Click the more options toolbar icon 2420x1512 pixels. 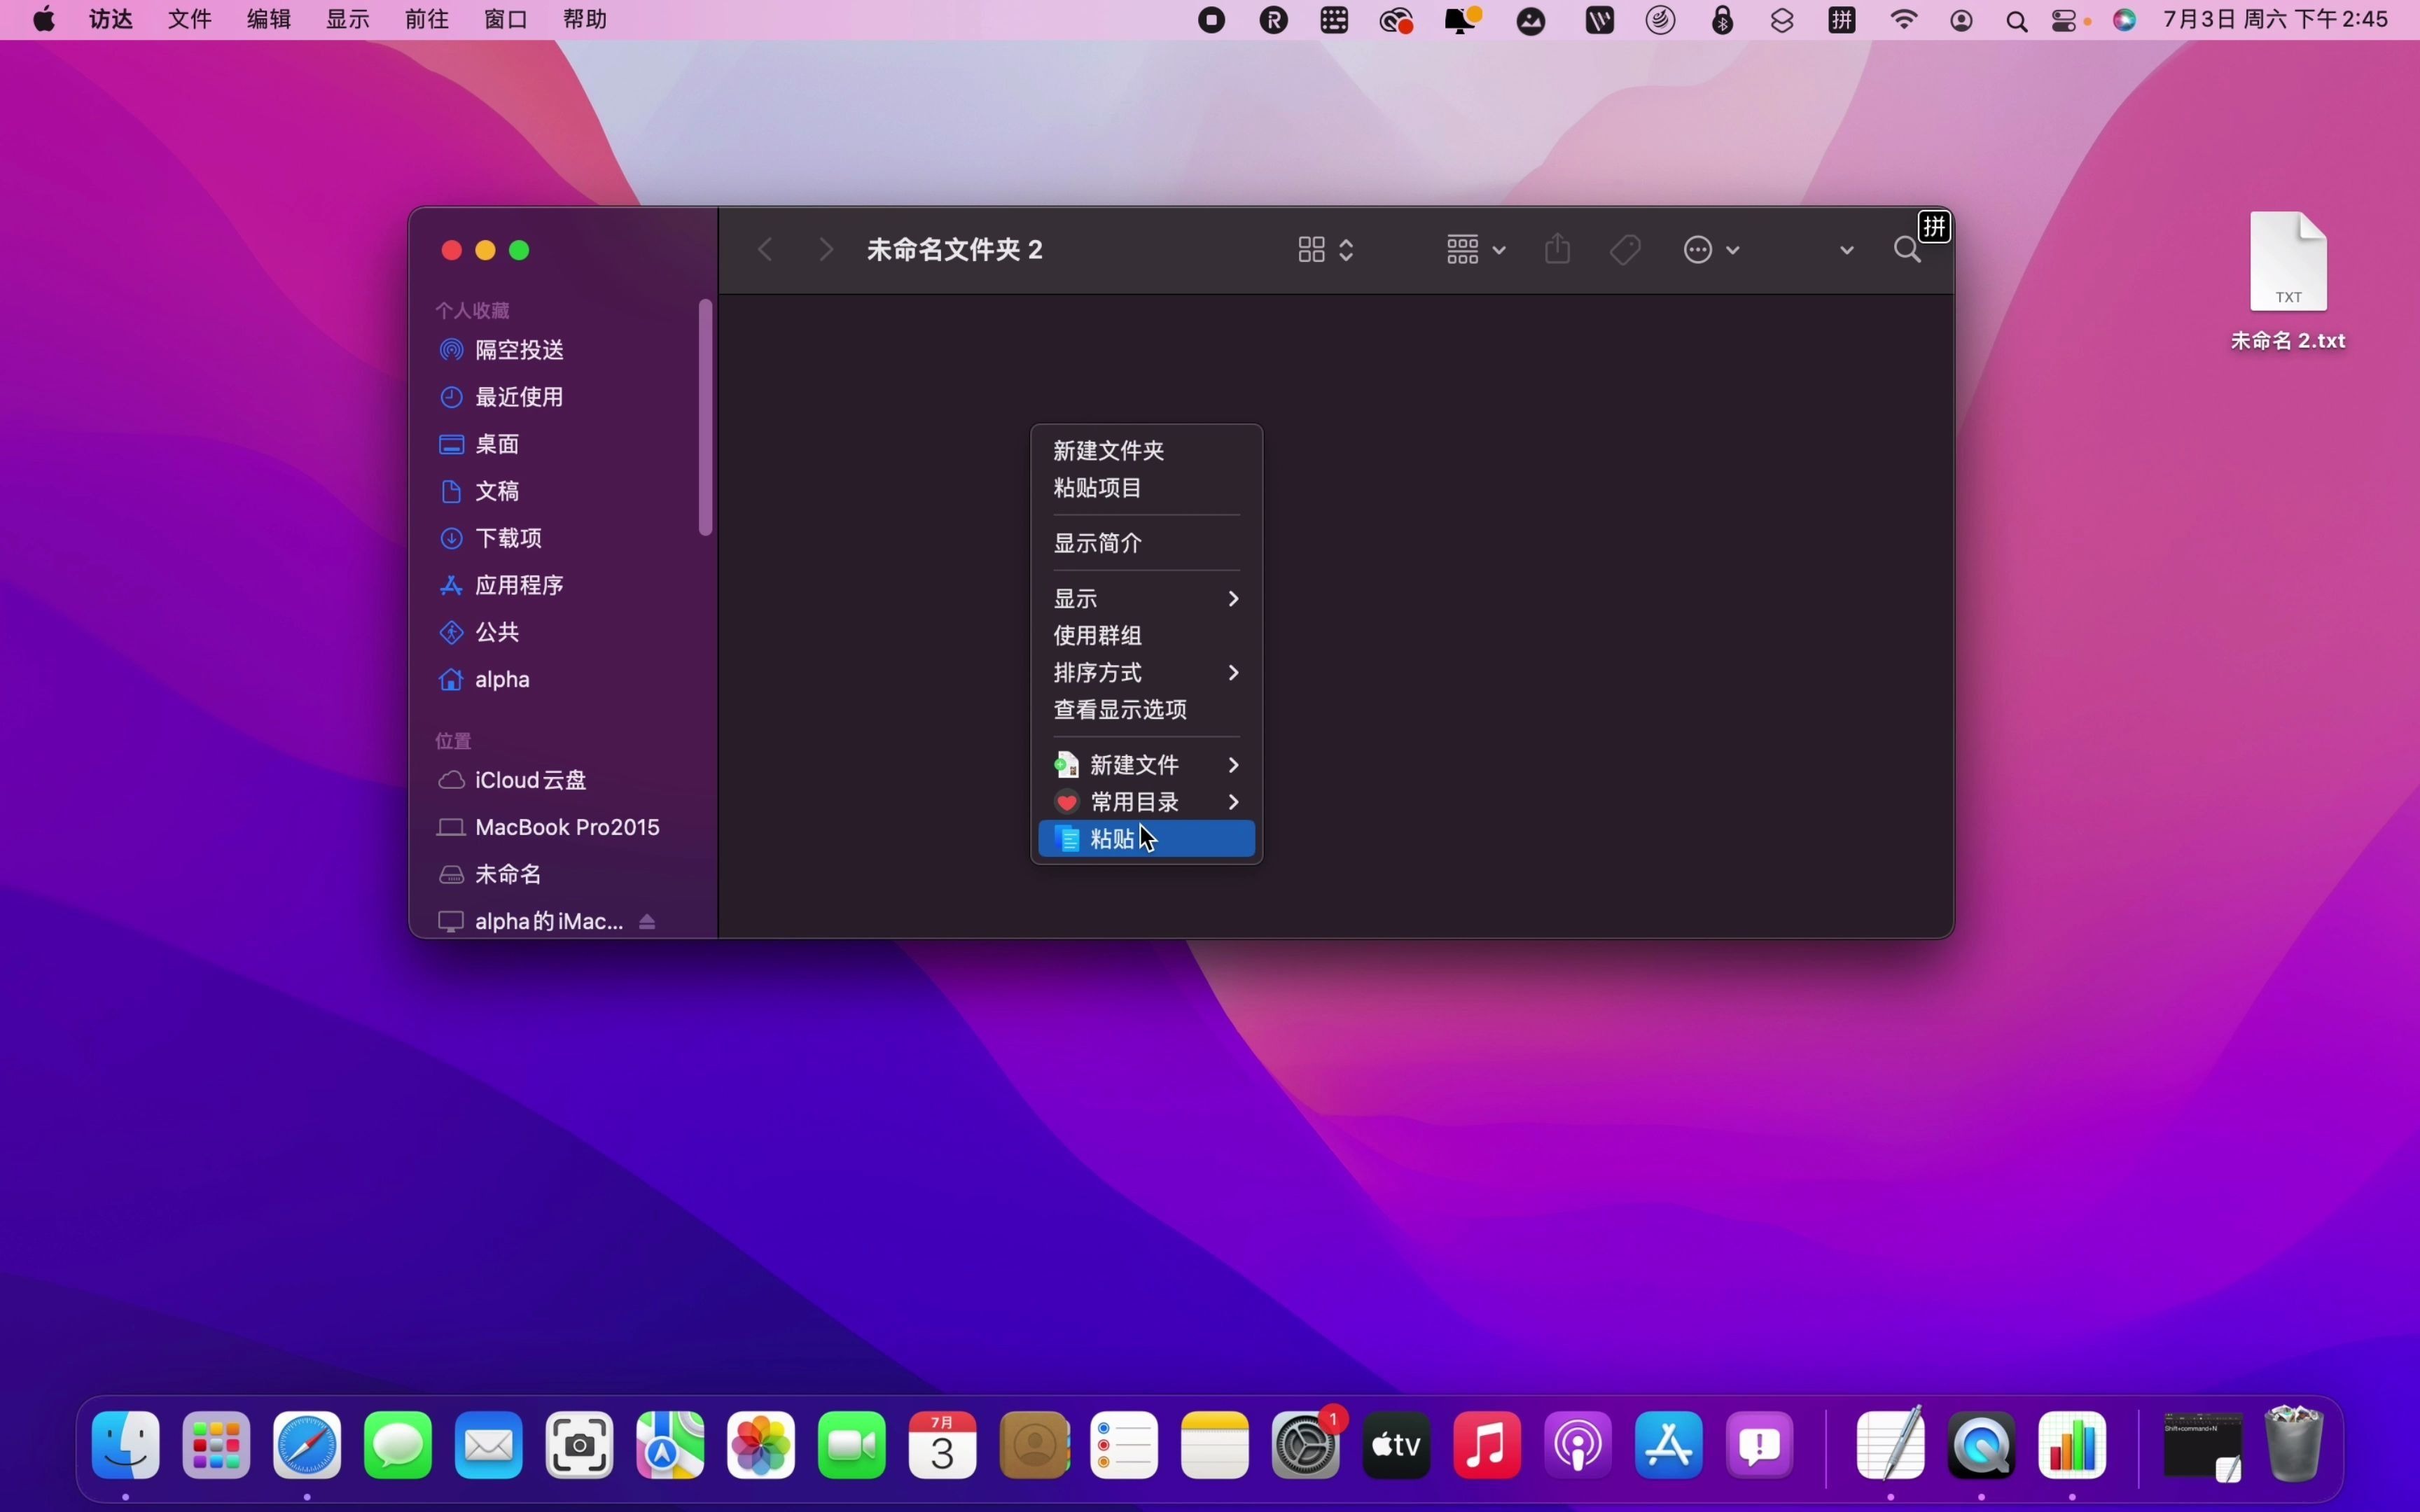coord(1699,249)
